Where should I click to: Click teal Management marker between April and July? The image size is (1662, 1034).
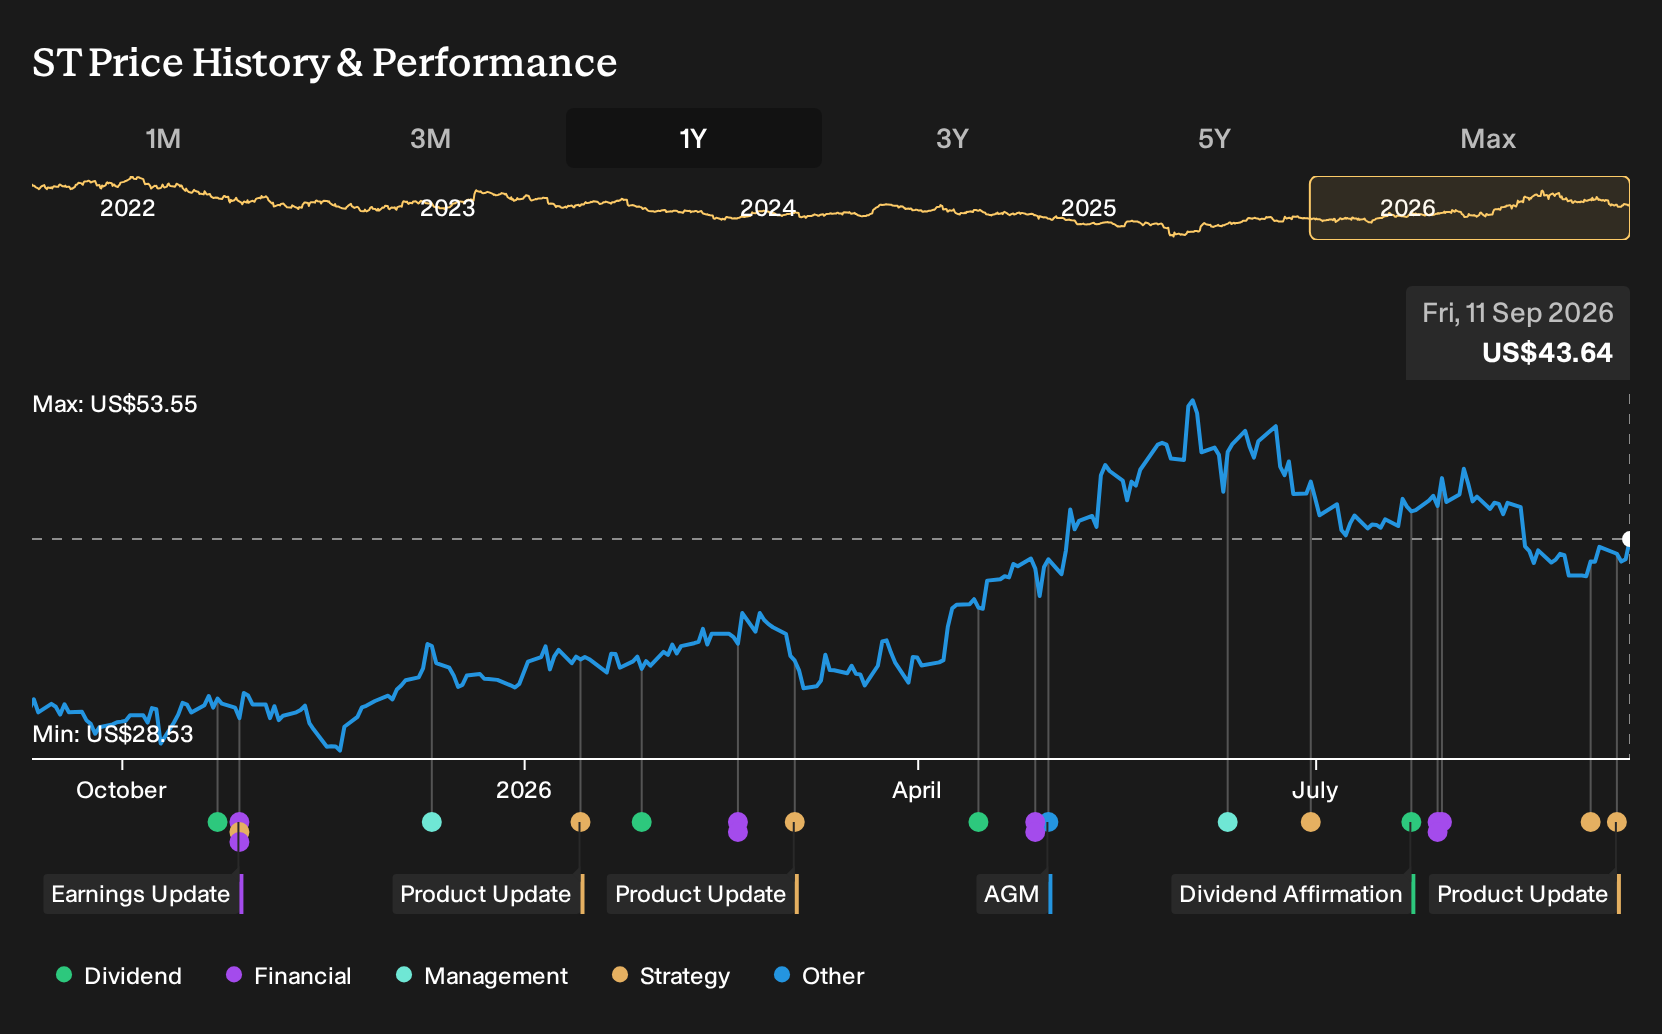coord(1228,822)
